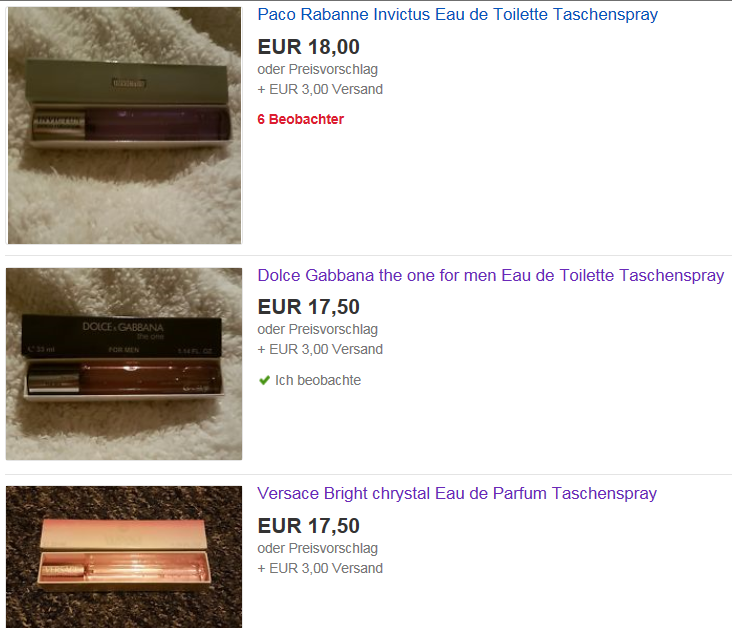Image resolution: width=732 pixels, height=628 pixels.
Task: Click the 'Ich beobachte' watch status
Action: (317, 381)
